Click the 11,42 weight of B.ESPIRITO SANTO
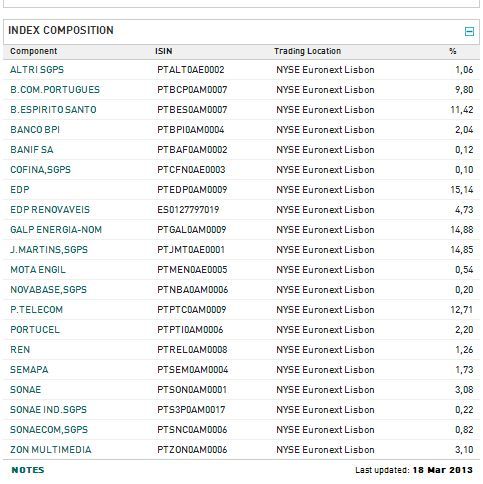Screen dimensions: 483x484 point(462,110)
